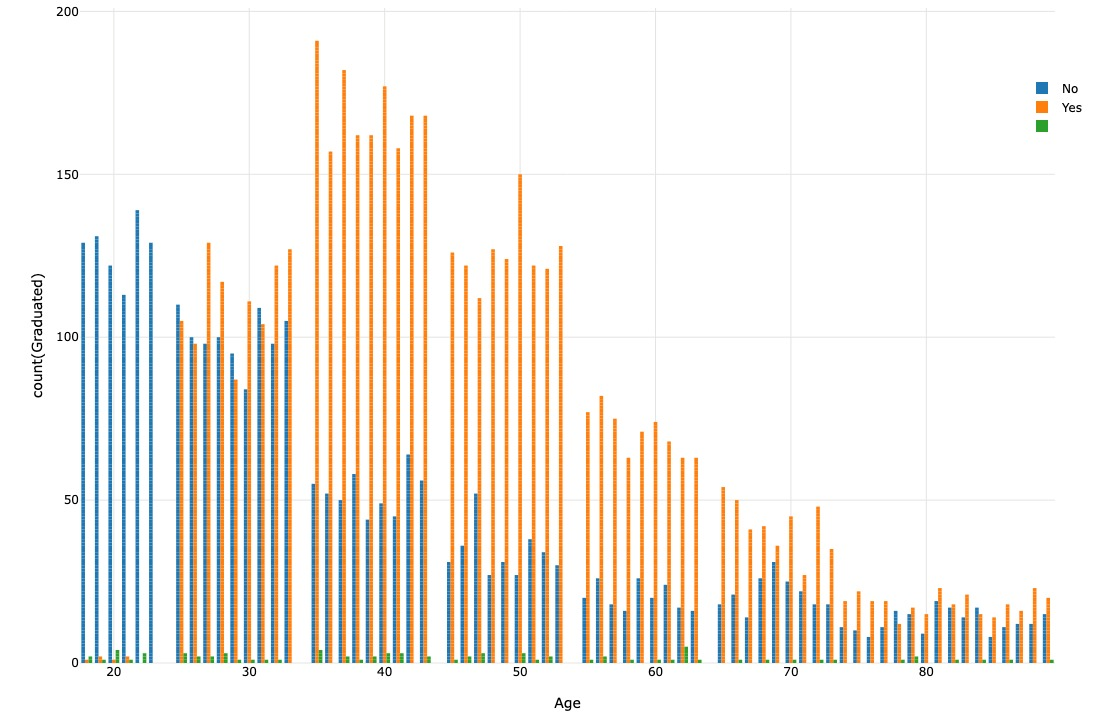Click the "count(Graduated)" y-axis title
Image resolution: width=1096 pixels, height=716 pixels.
[38, 335]
